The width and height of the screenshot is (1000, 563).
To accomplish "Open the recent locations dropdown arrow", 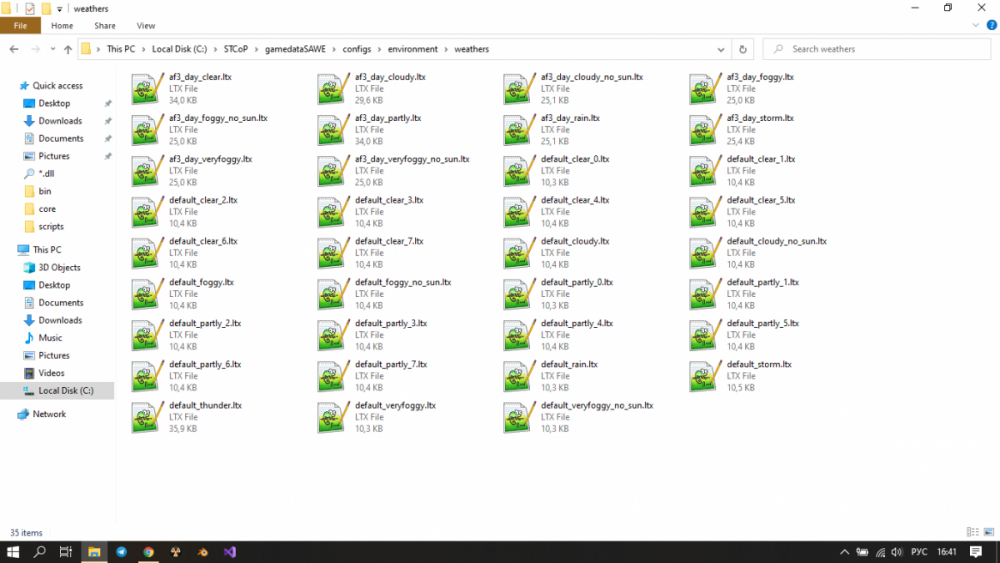I will point(52,49).
